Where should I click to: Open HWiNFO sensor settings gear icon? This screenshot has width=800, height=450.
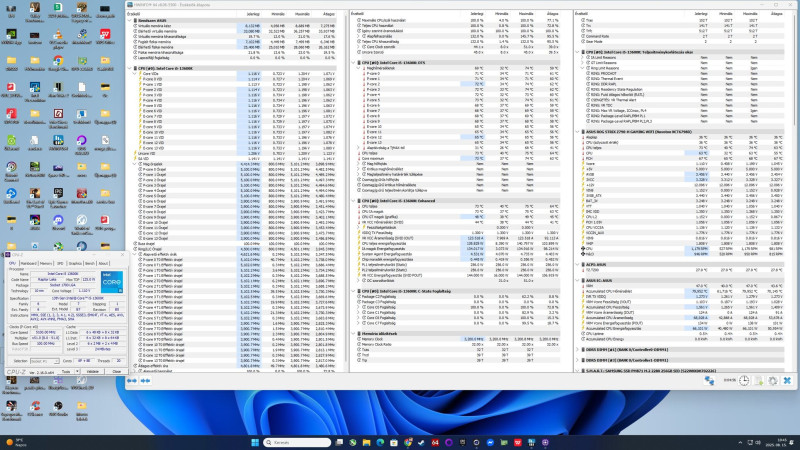coord(773,381)
